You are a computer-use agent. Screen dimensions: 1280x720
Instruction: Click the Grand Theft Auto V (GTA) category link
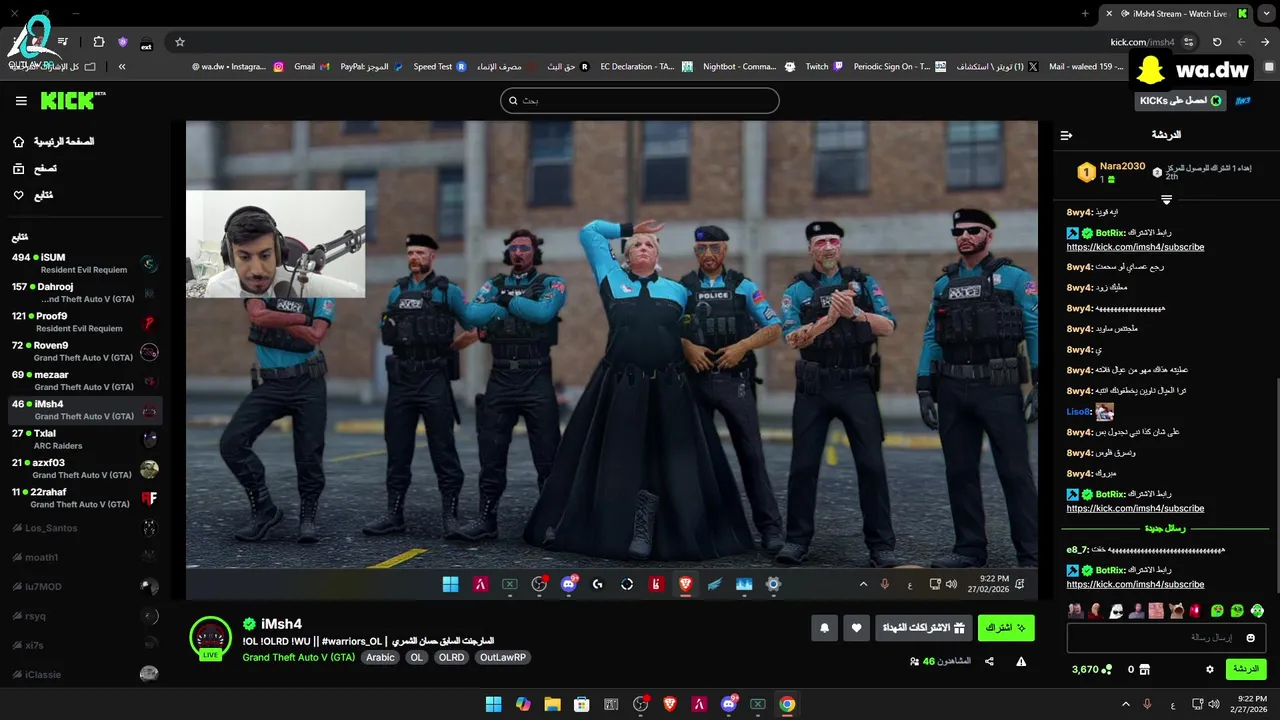[299, 657]
